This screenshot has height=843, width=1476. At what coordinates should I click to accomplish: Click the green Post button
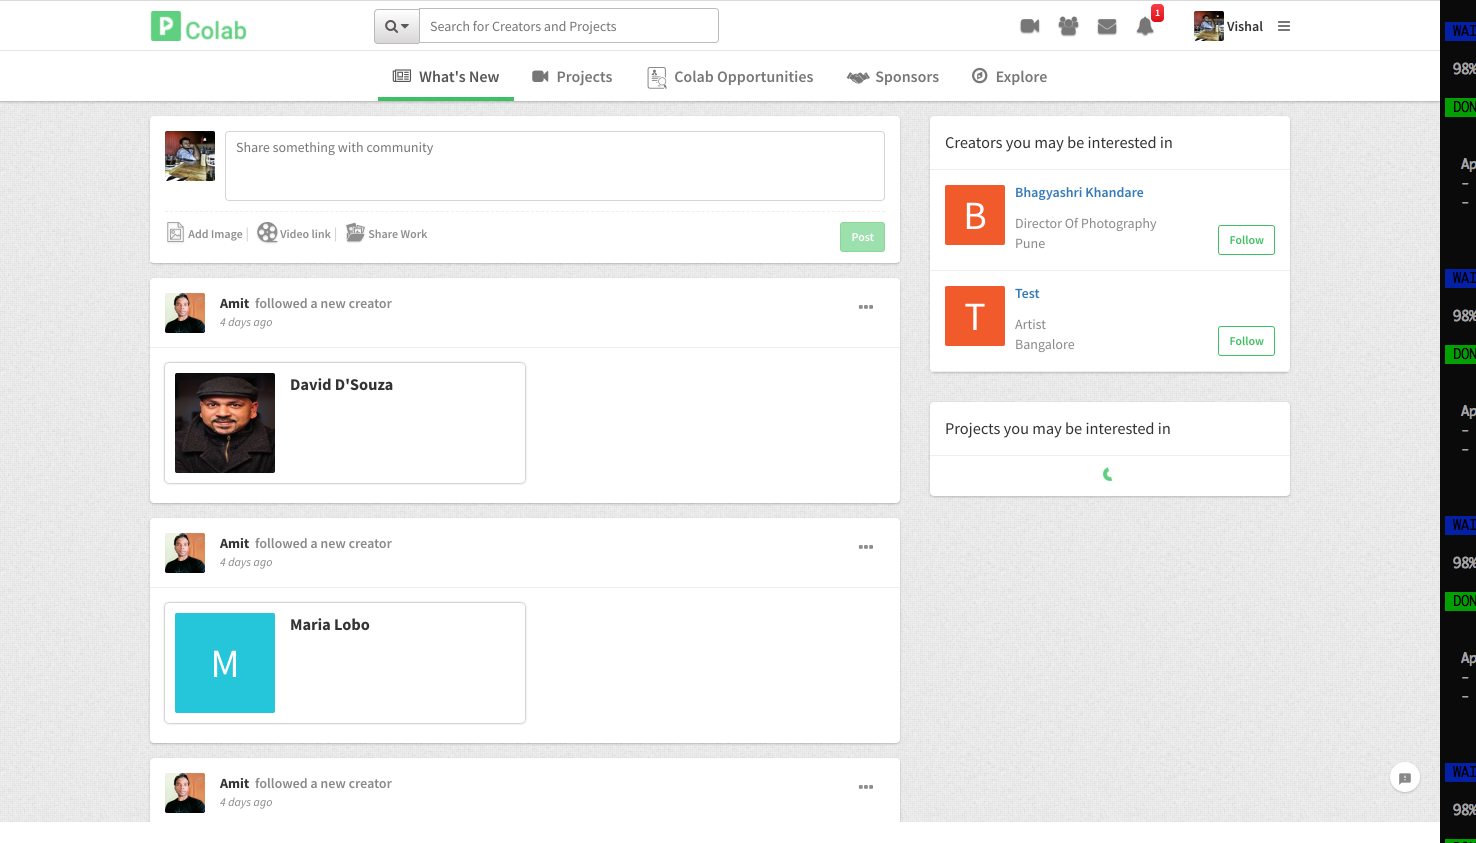pos(862,237)
